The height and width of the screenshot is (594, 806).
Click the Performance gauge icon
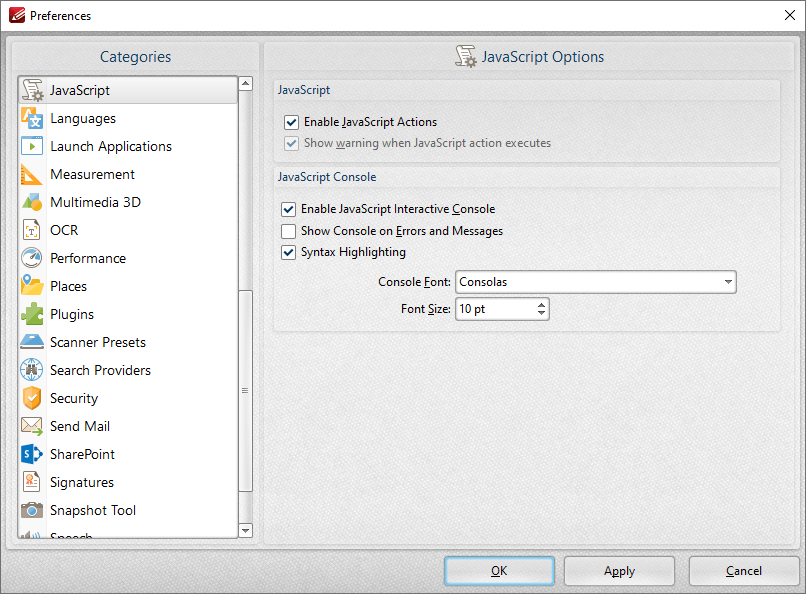point(32,258)
